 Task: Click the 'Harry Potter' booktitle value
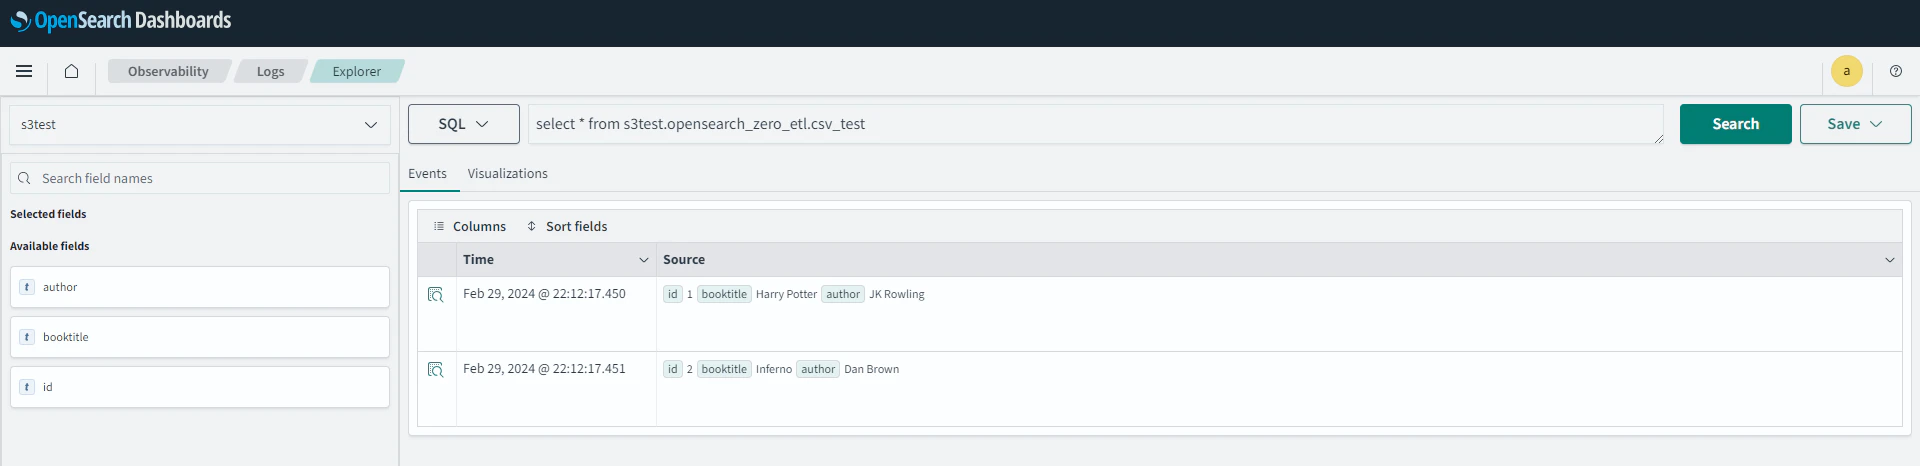786,295
